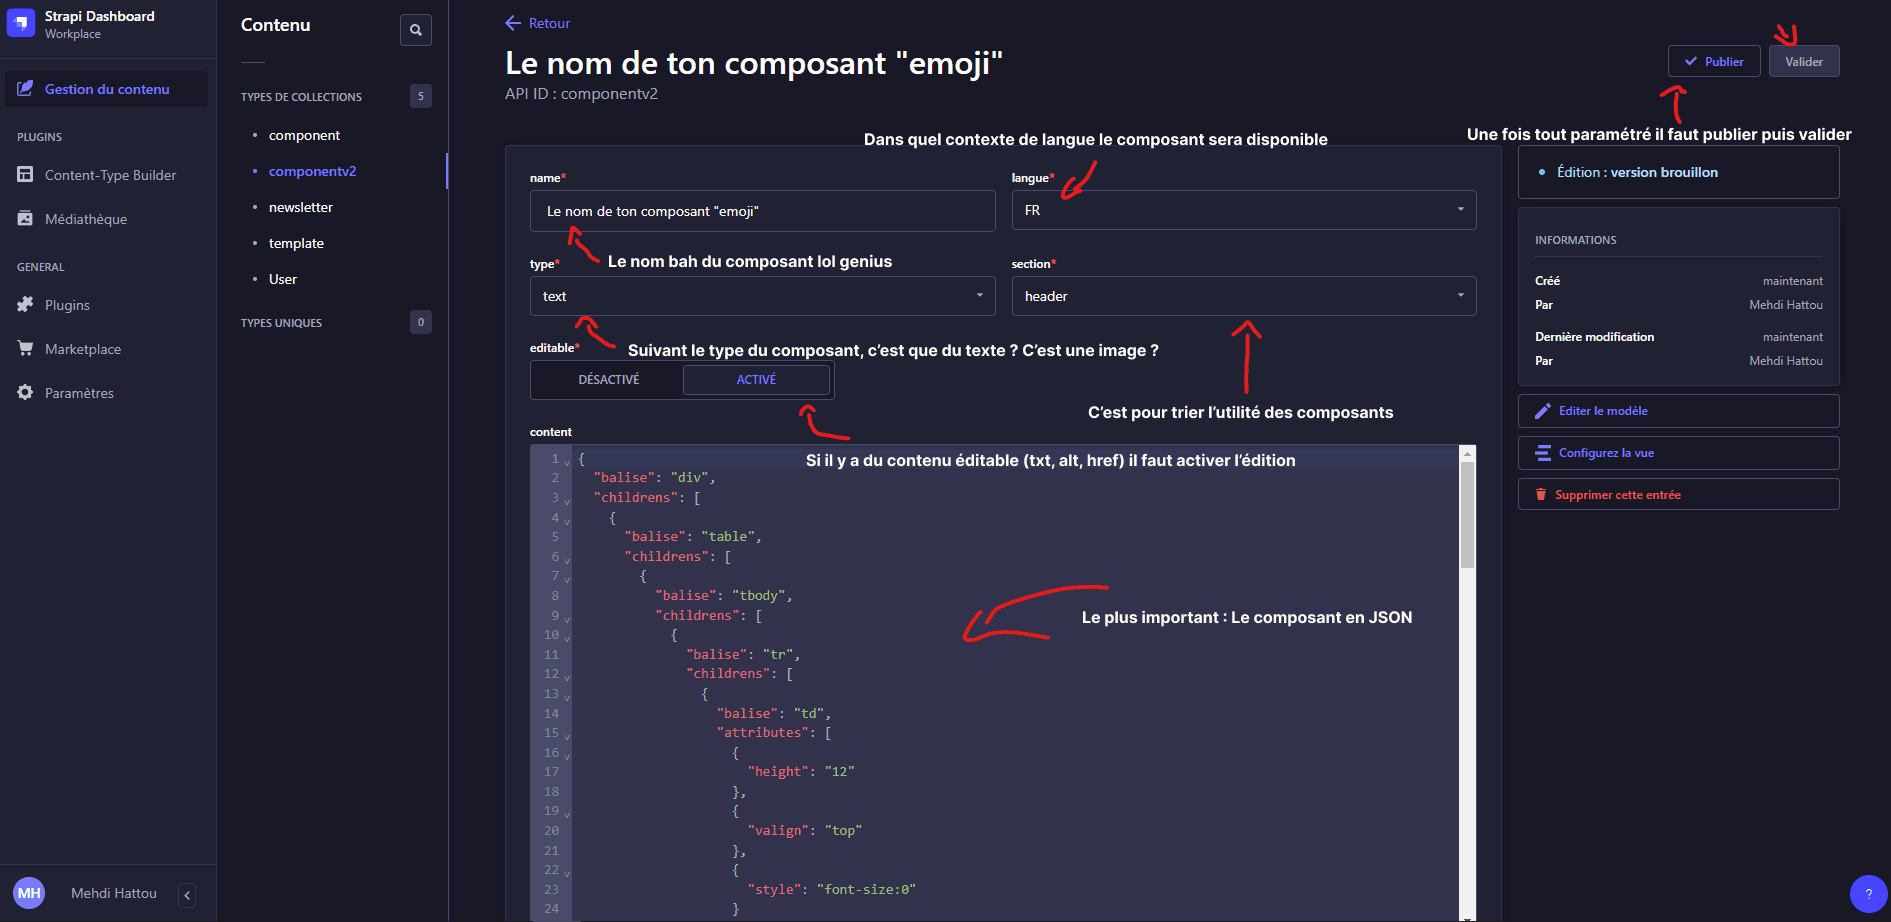The image size is (1891, 922).
Task: Open the type dropdown
Action: [762, 296]
